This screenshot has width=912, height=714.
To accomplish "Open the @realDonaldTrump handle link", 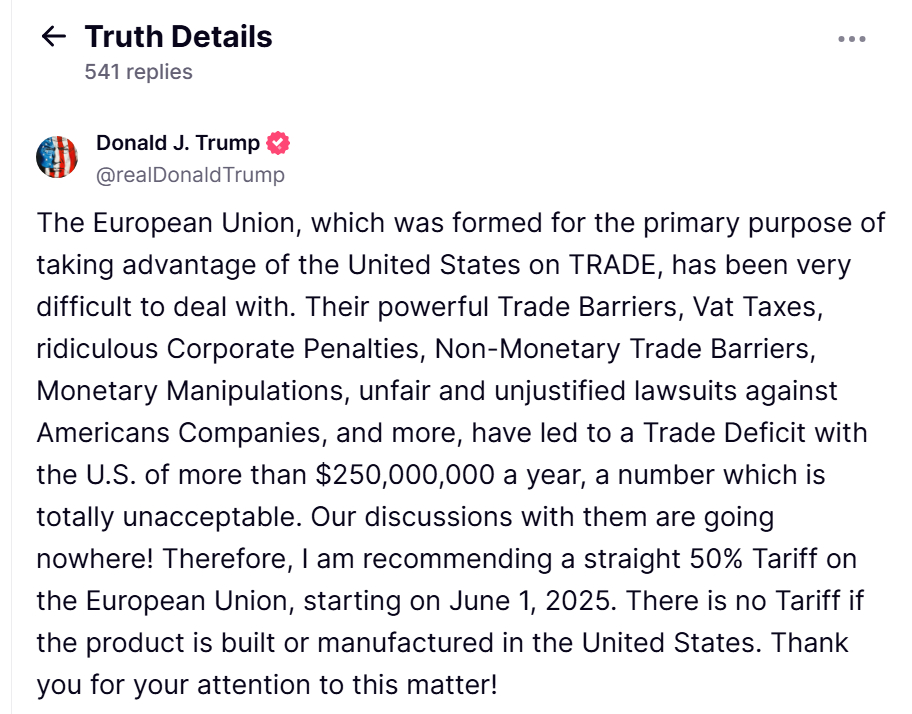I will 190,174.
